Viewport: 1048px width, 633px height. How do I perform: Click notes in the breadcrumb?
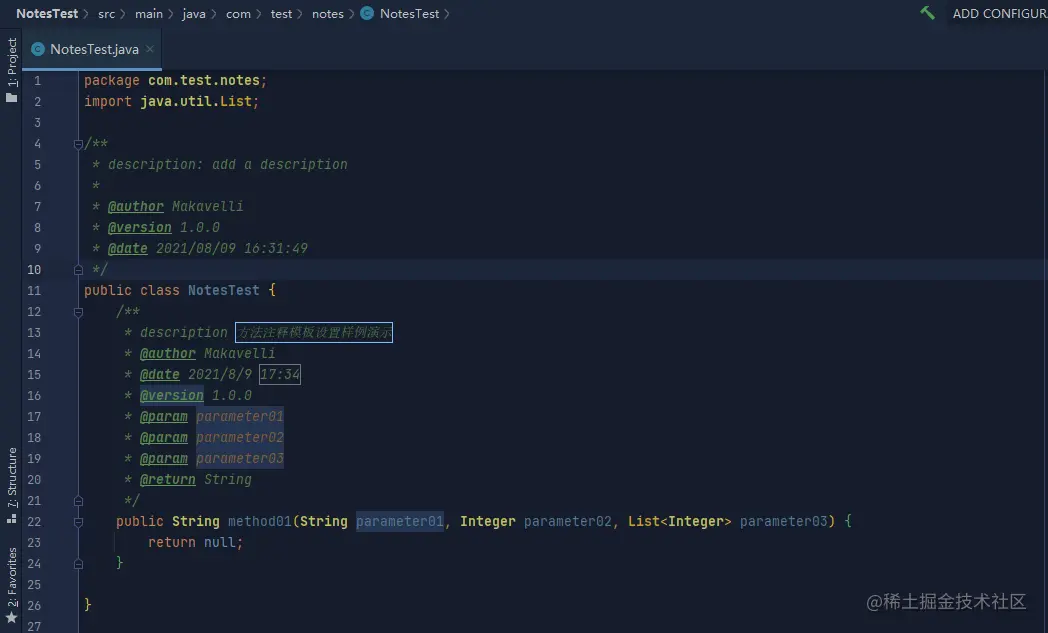(328, 14)
